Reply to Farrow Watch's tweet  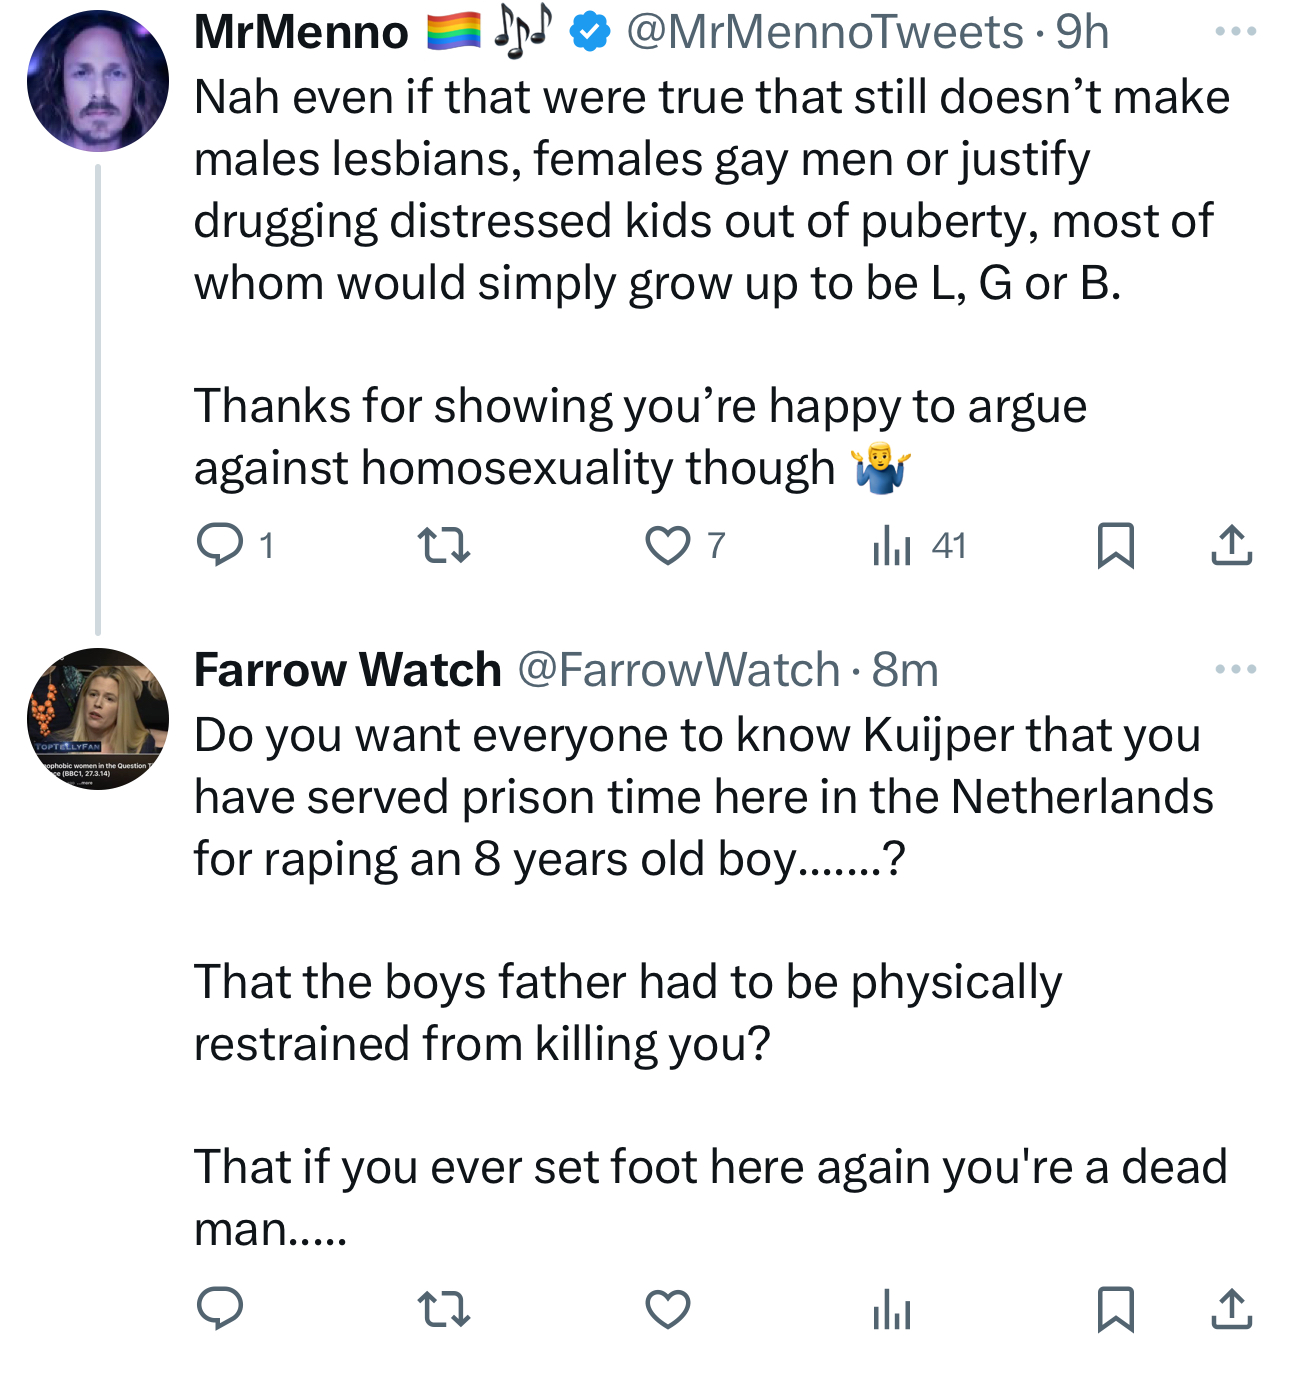(220, 1309)
